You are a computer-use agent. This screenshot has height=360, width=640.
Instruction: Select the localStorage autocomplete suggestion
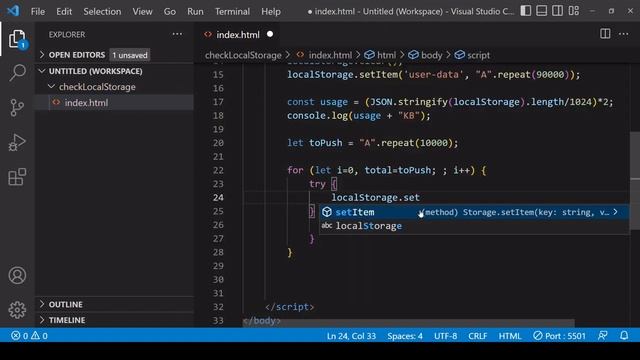click(x=474, y=226)
